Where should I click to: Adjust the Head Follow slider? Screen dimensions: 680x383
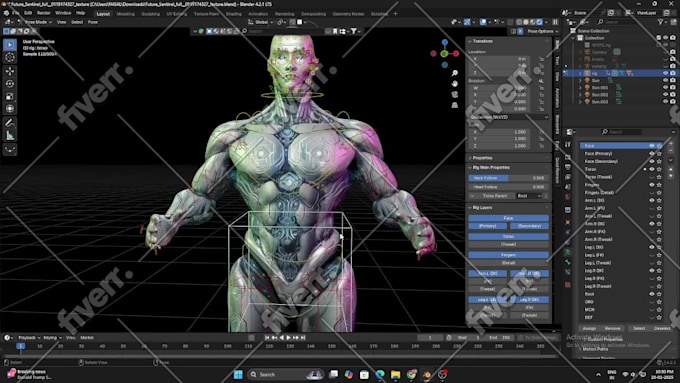pyautogui.click(x=507, y=187)
